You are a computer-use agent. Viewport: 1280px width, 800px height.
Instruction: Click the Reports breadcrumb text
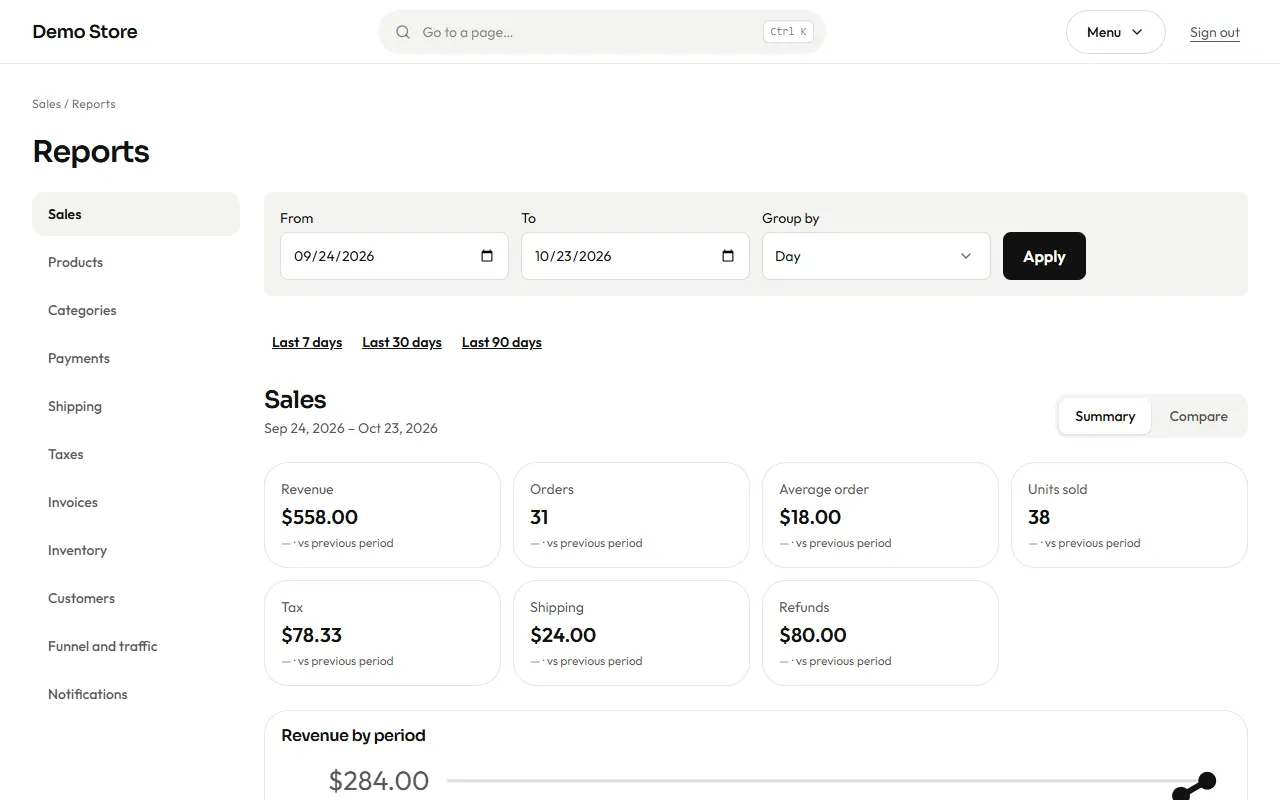[94, 104]
